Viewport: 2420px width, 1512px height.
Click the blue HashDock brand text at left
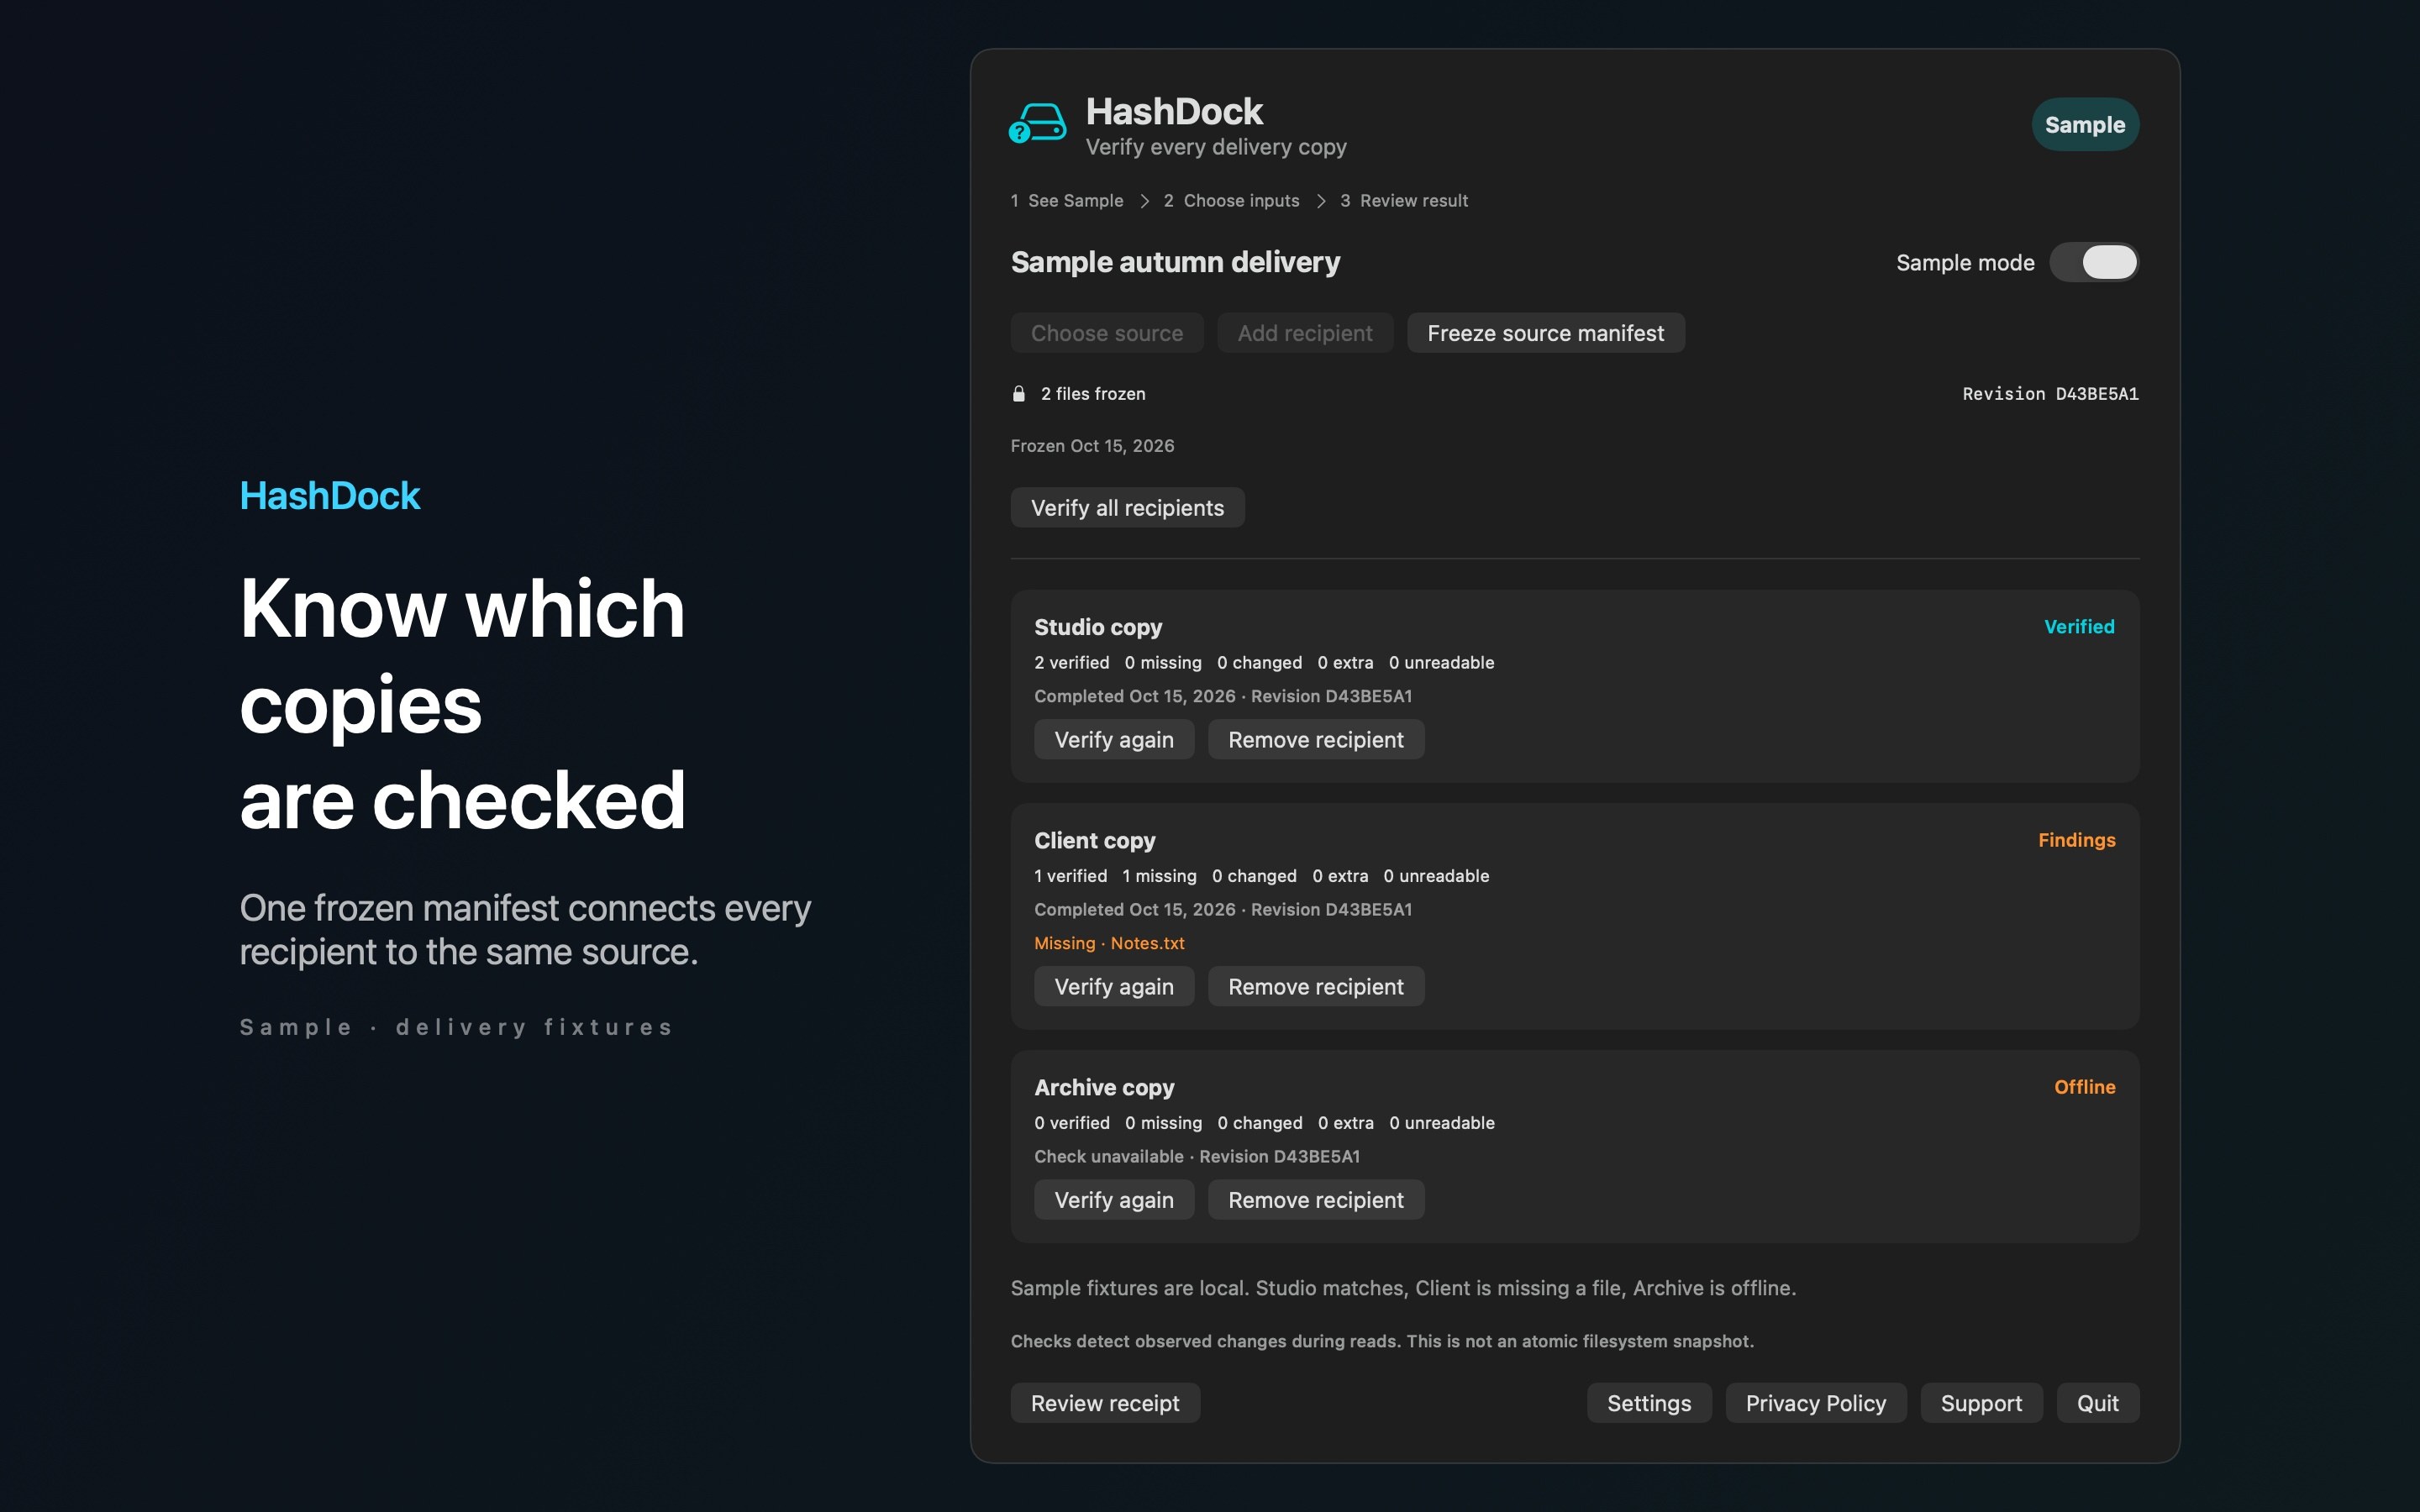coord(330,496)
